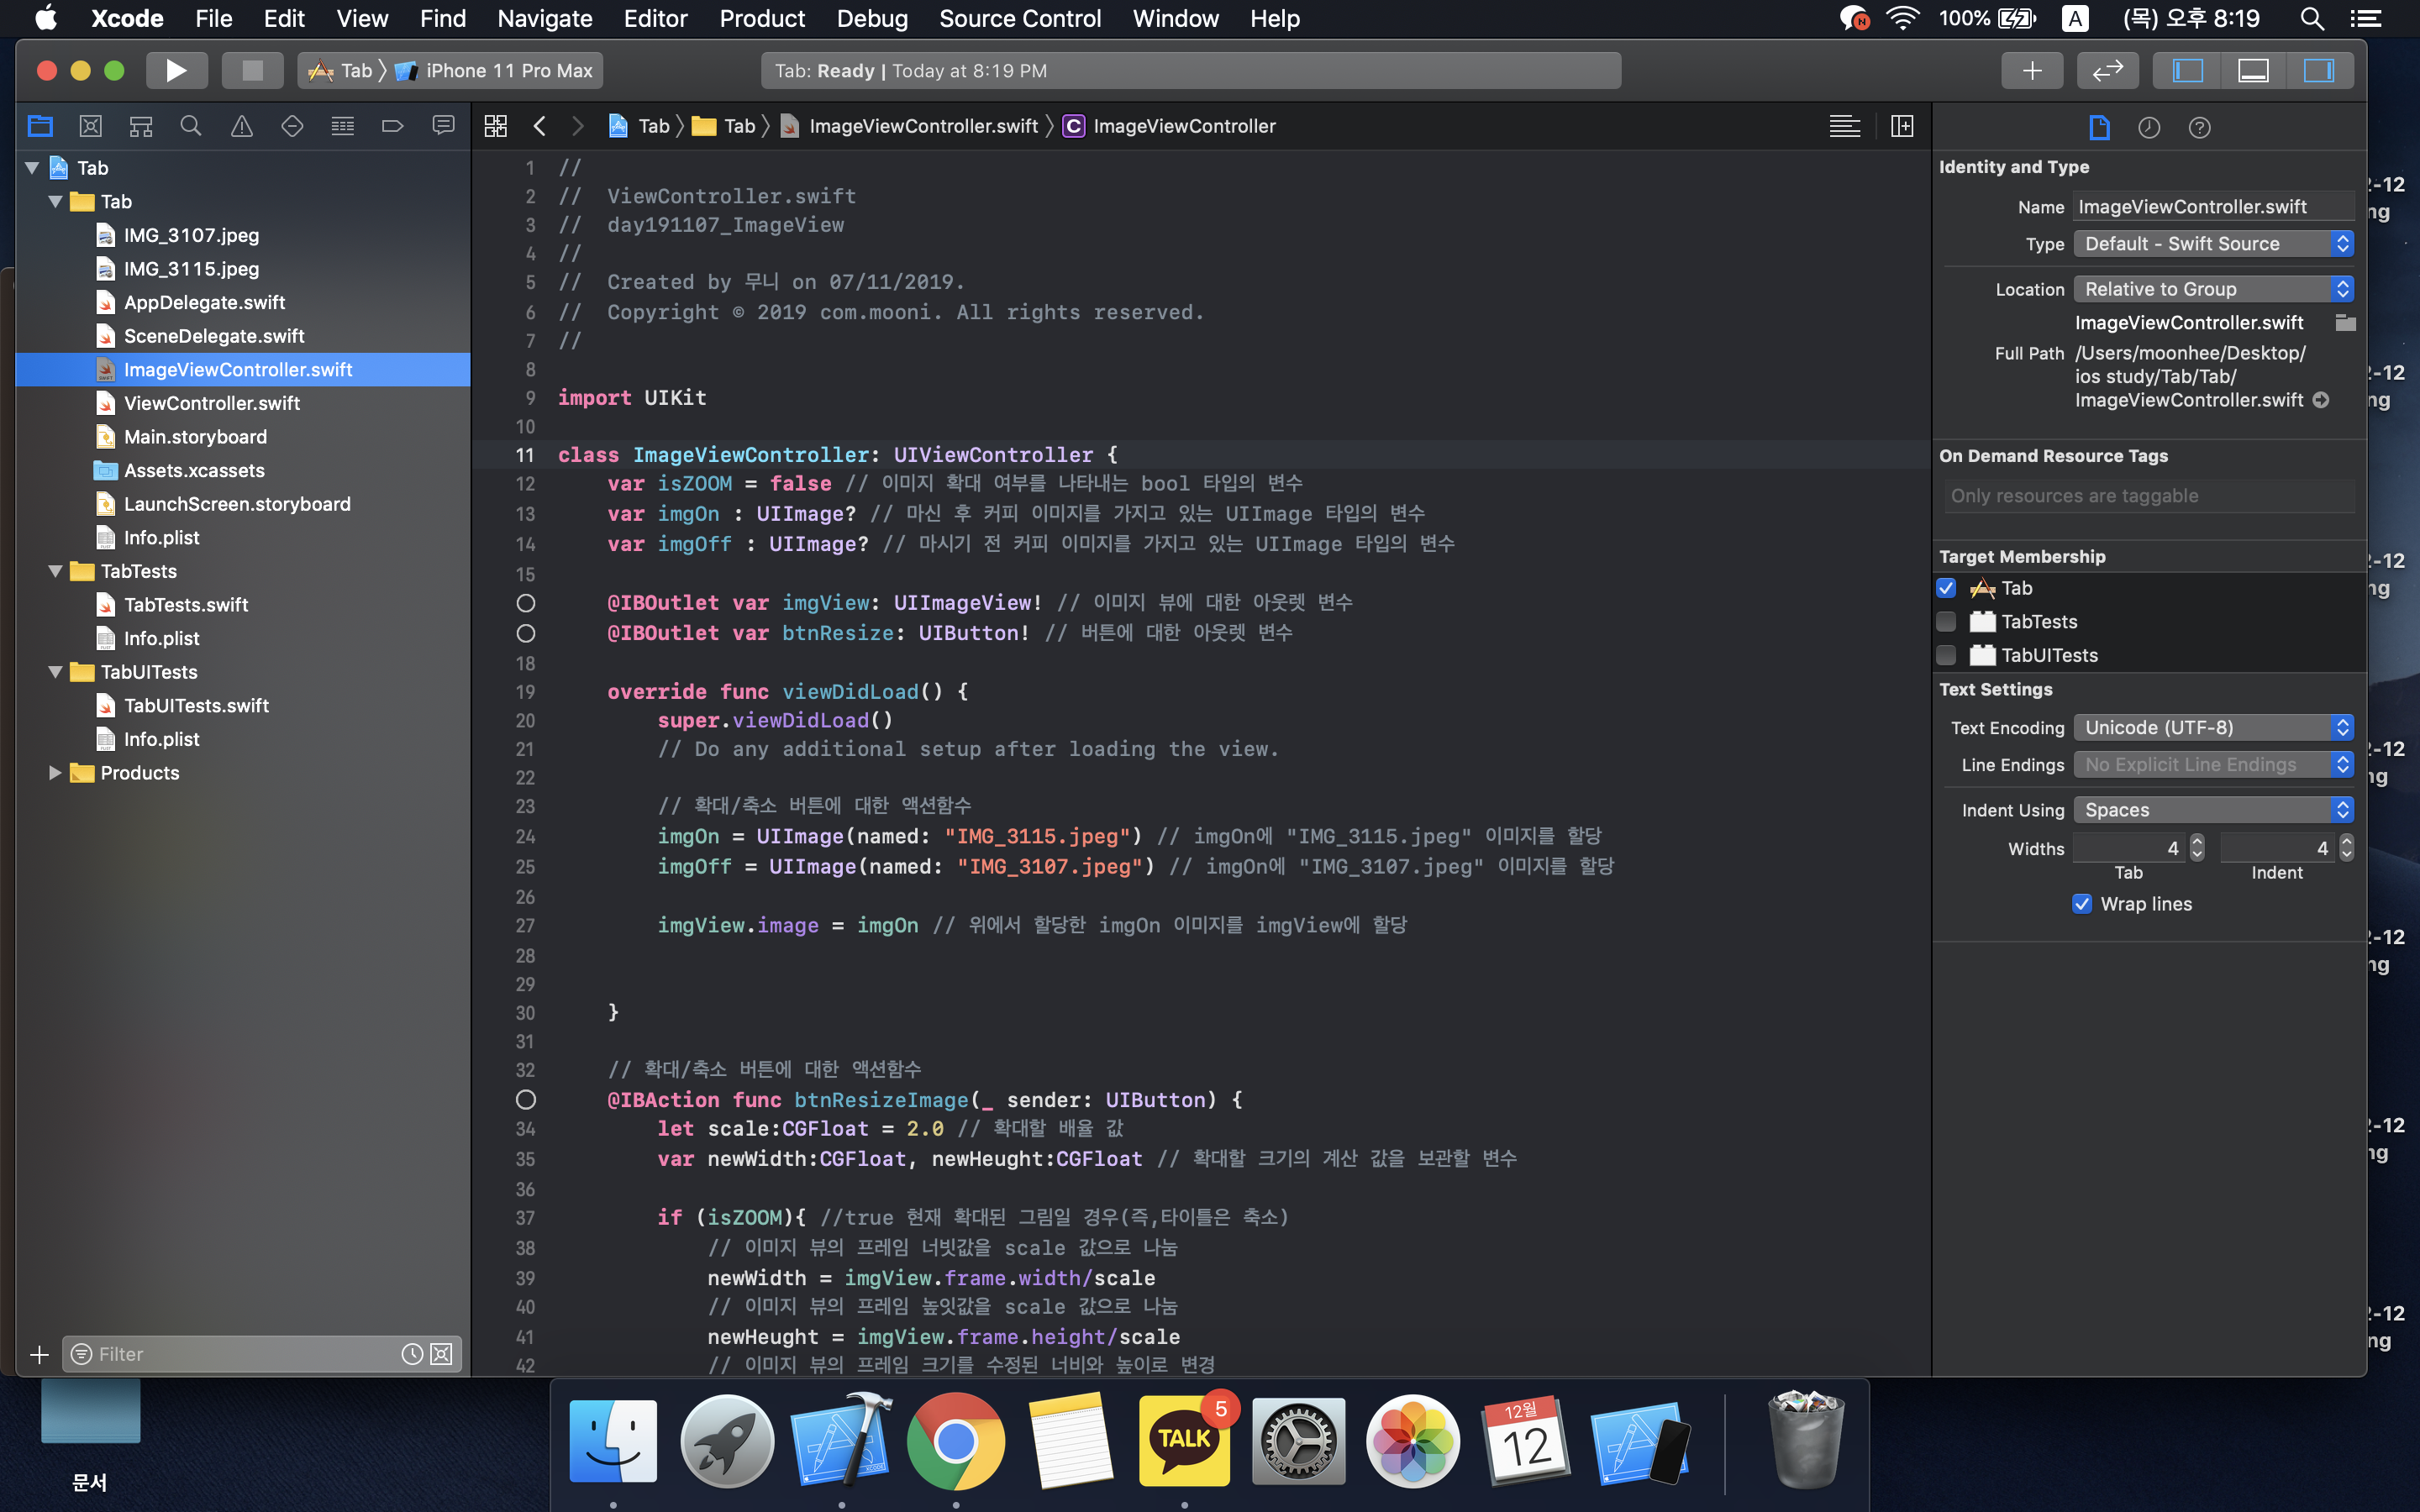Image resolution: width=2420 pixels, height=1512 pixels.
Task: Expand the Products folder
Action: pyautogui.click(x=55, y=773)
